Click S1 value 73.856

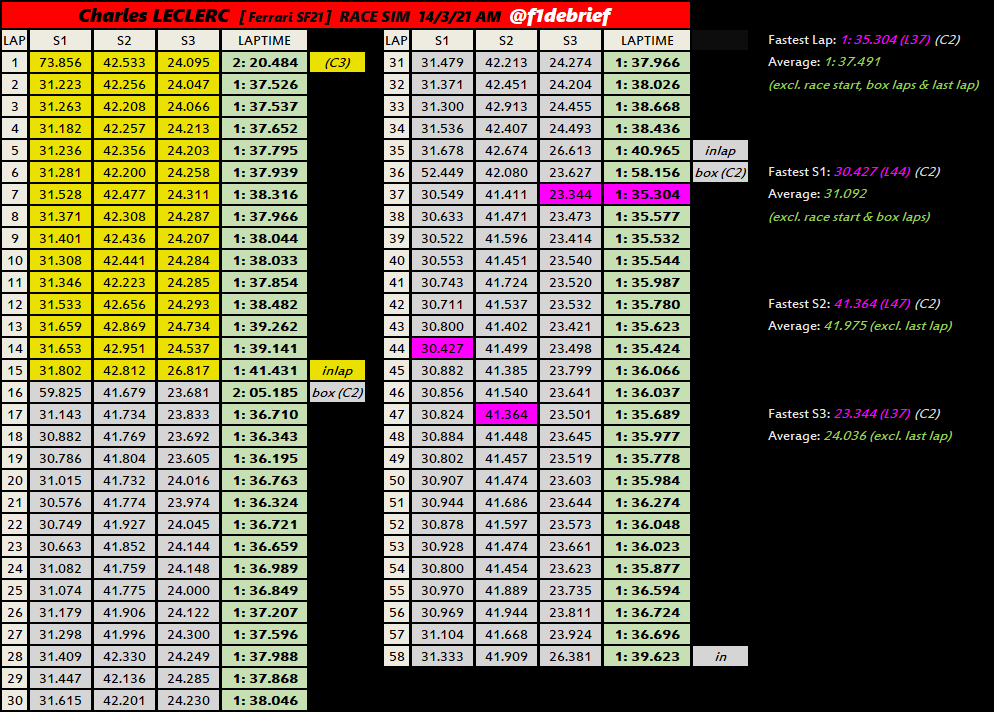point(60,62)
